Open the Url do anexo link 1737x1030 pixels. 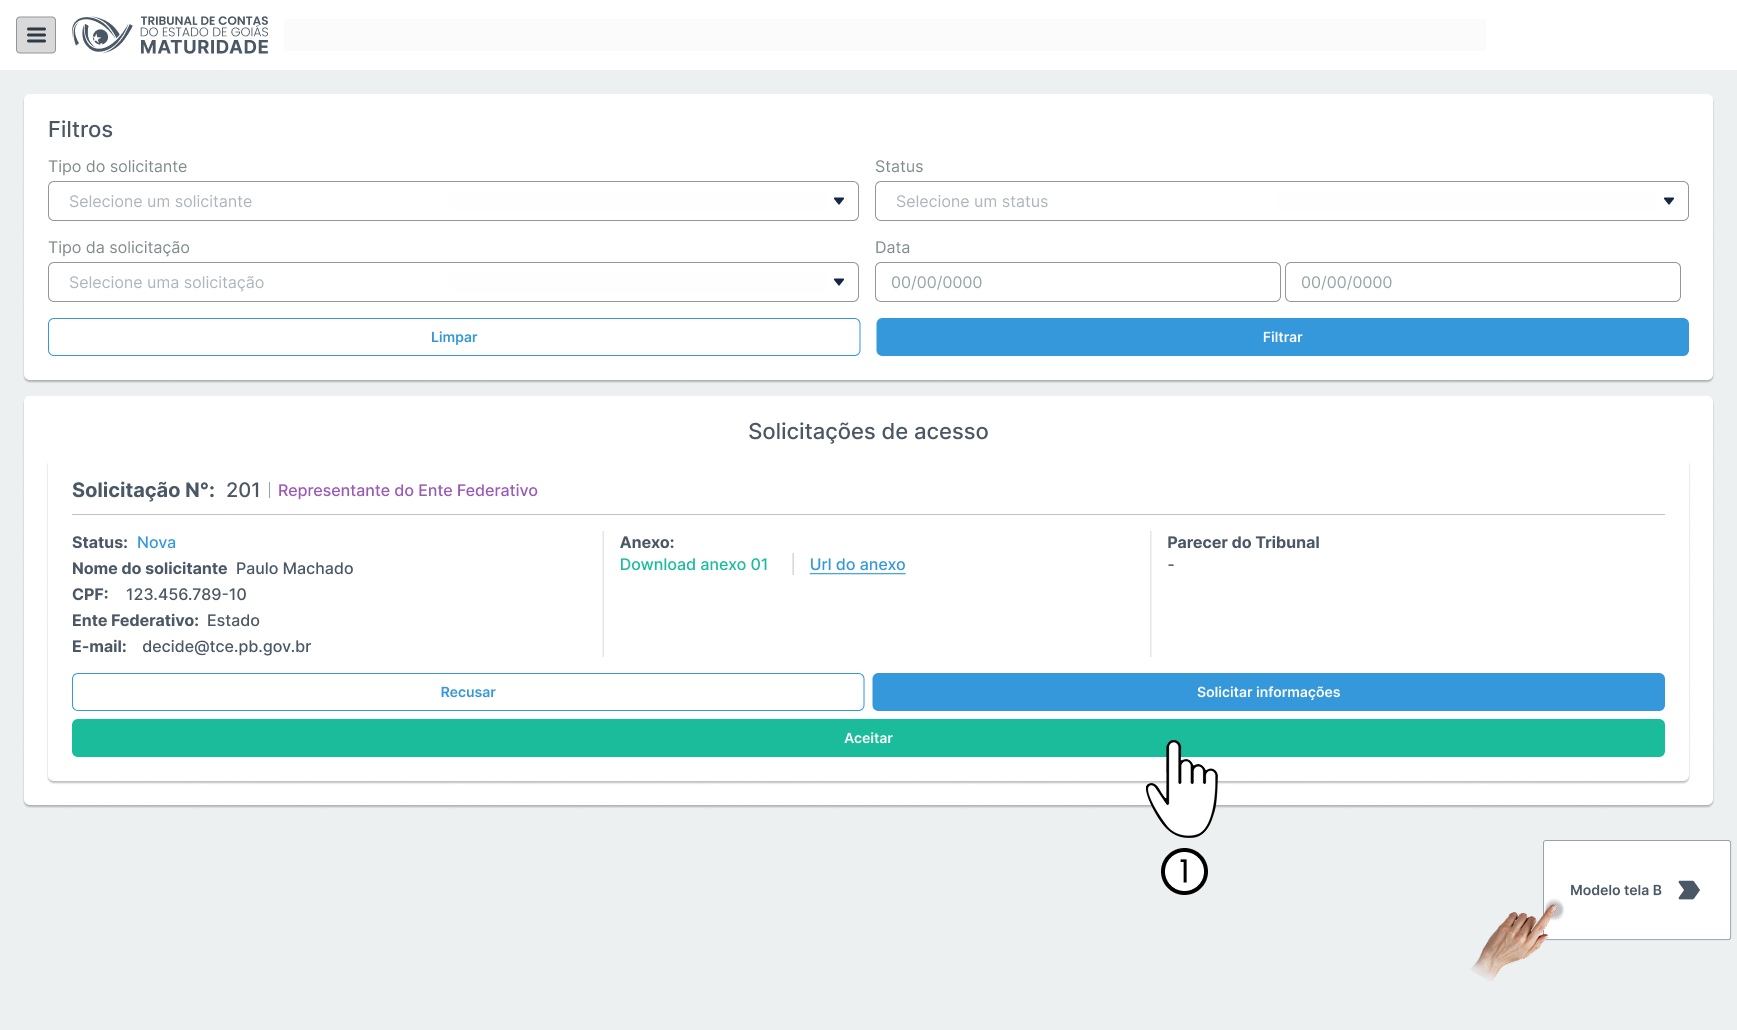click(x=857, y=564)
